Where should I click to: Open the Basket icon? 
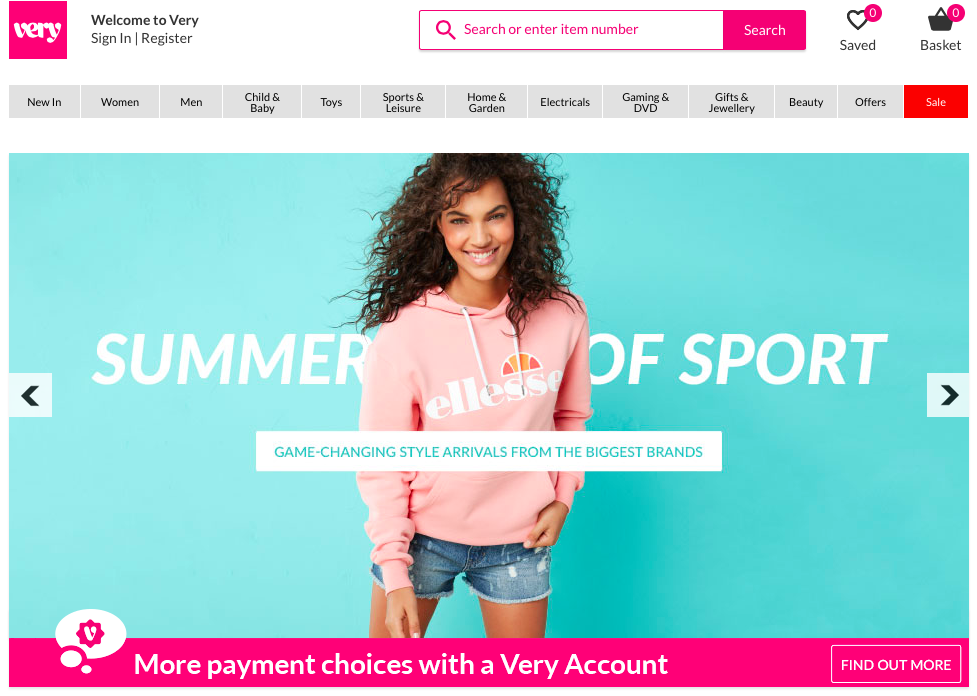[940, 20]
